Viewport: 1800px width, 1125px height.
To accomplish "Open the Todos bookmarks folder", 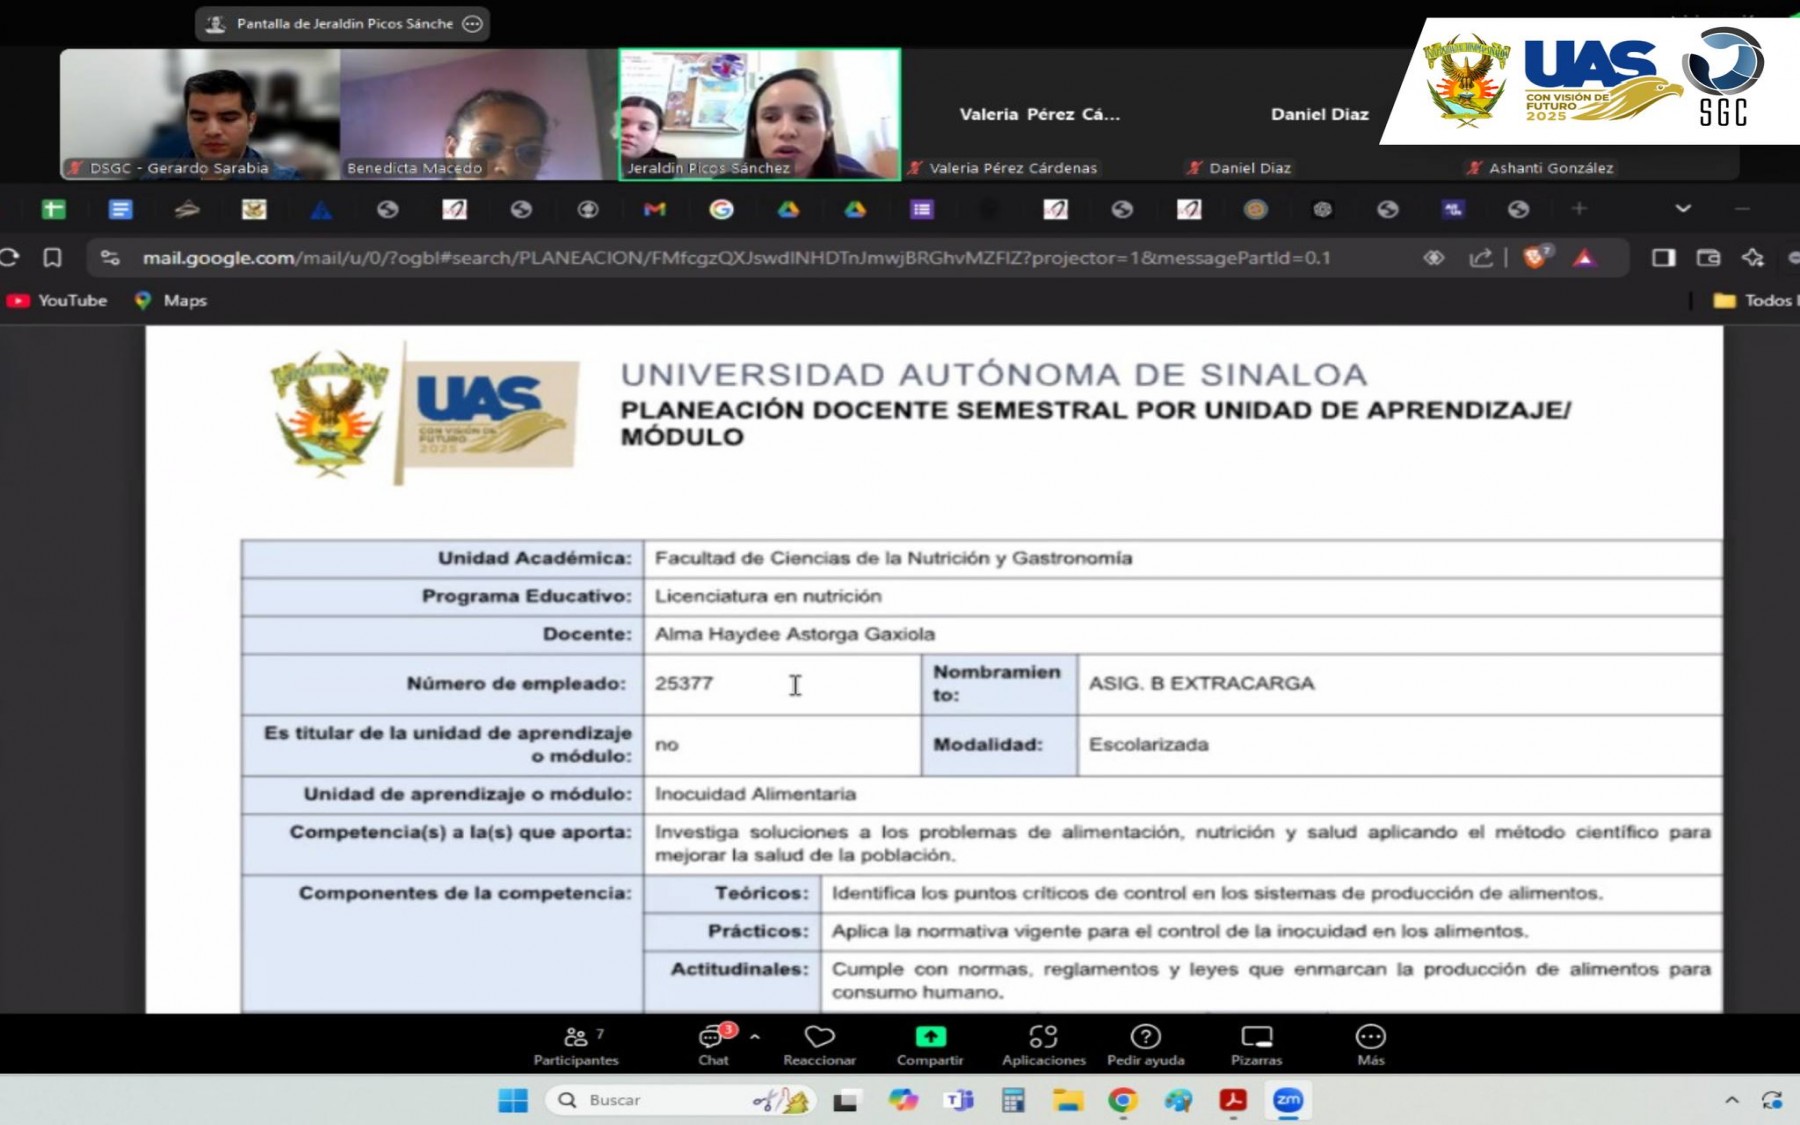I will [x=1756, y=300].
